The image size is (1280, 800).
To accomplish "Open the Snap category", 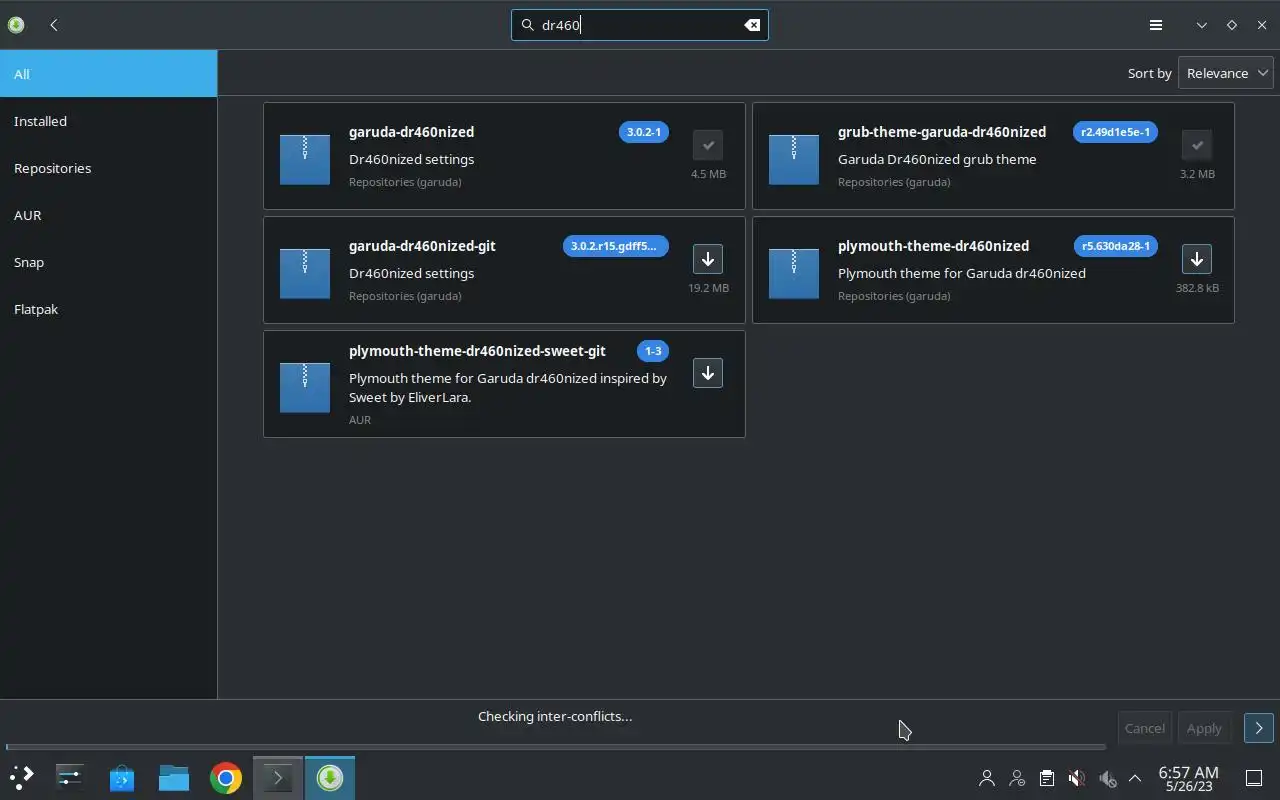I will (x=108, y=262).
